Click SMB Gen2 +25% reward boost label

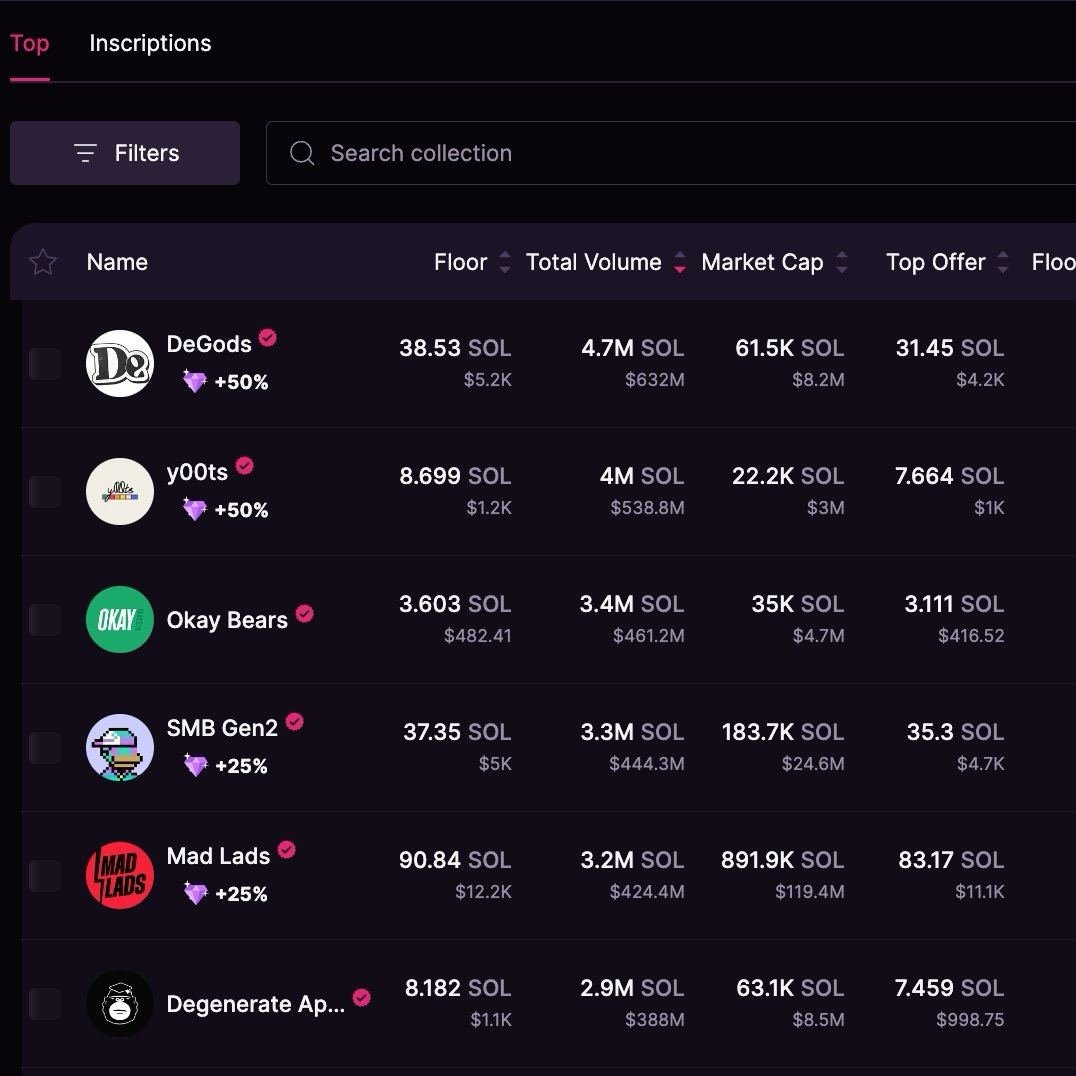(x=241, y=766)
